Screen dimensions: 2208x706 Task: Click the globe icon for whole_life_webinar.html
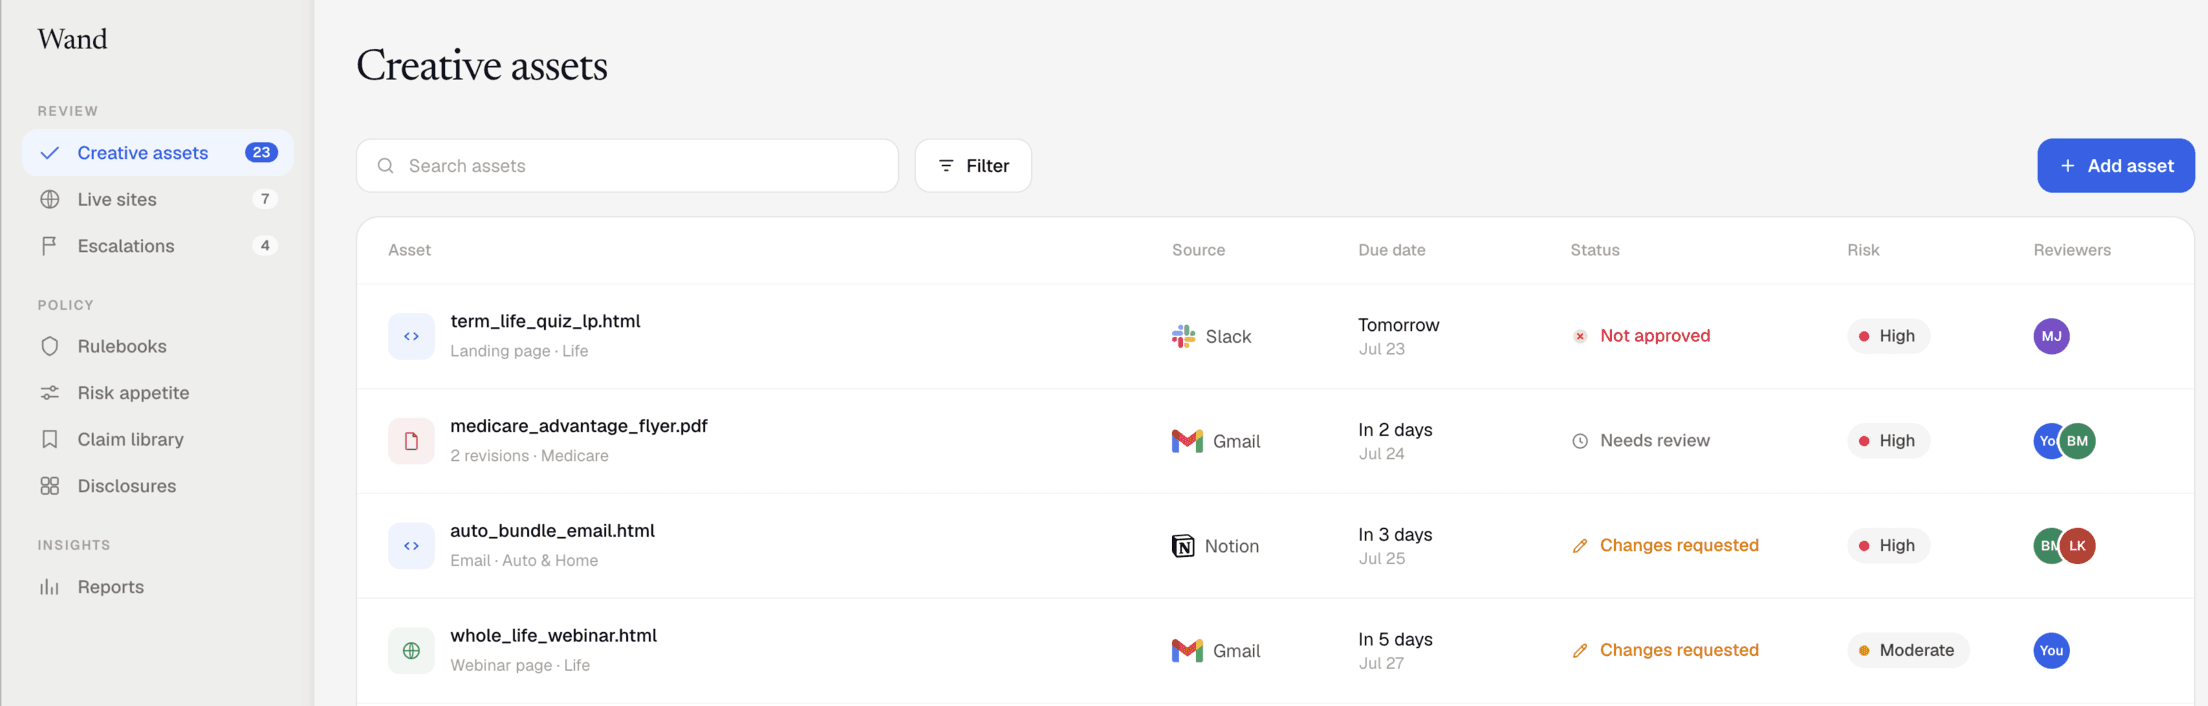(411, 651)
